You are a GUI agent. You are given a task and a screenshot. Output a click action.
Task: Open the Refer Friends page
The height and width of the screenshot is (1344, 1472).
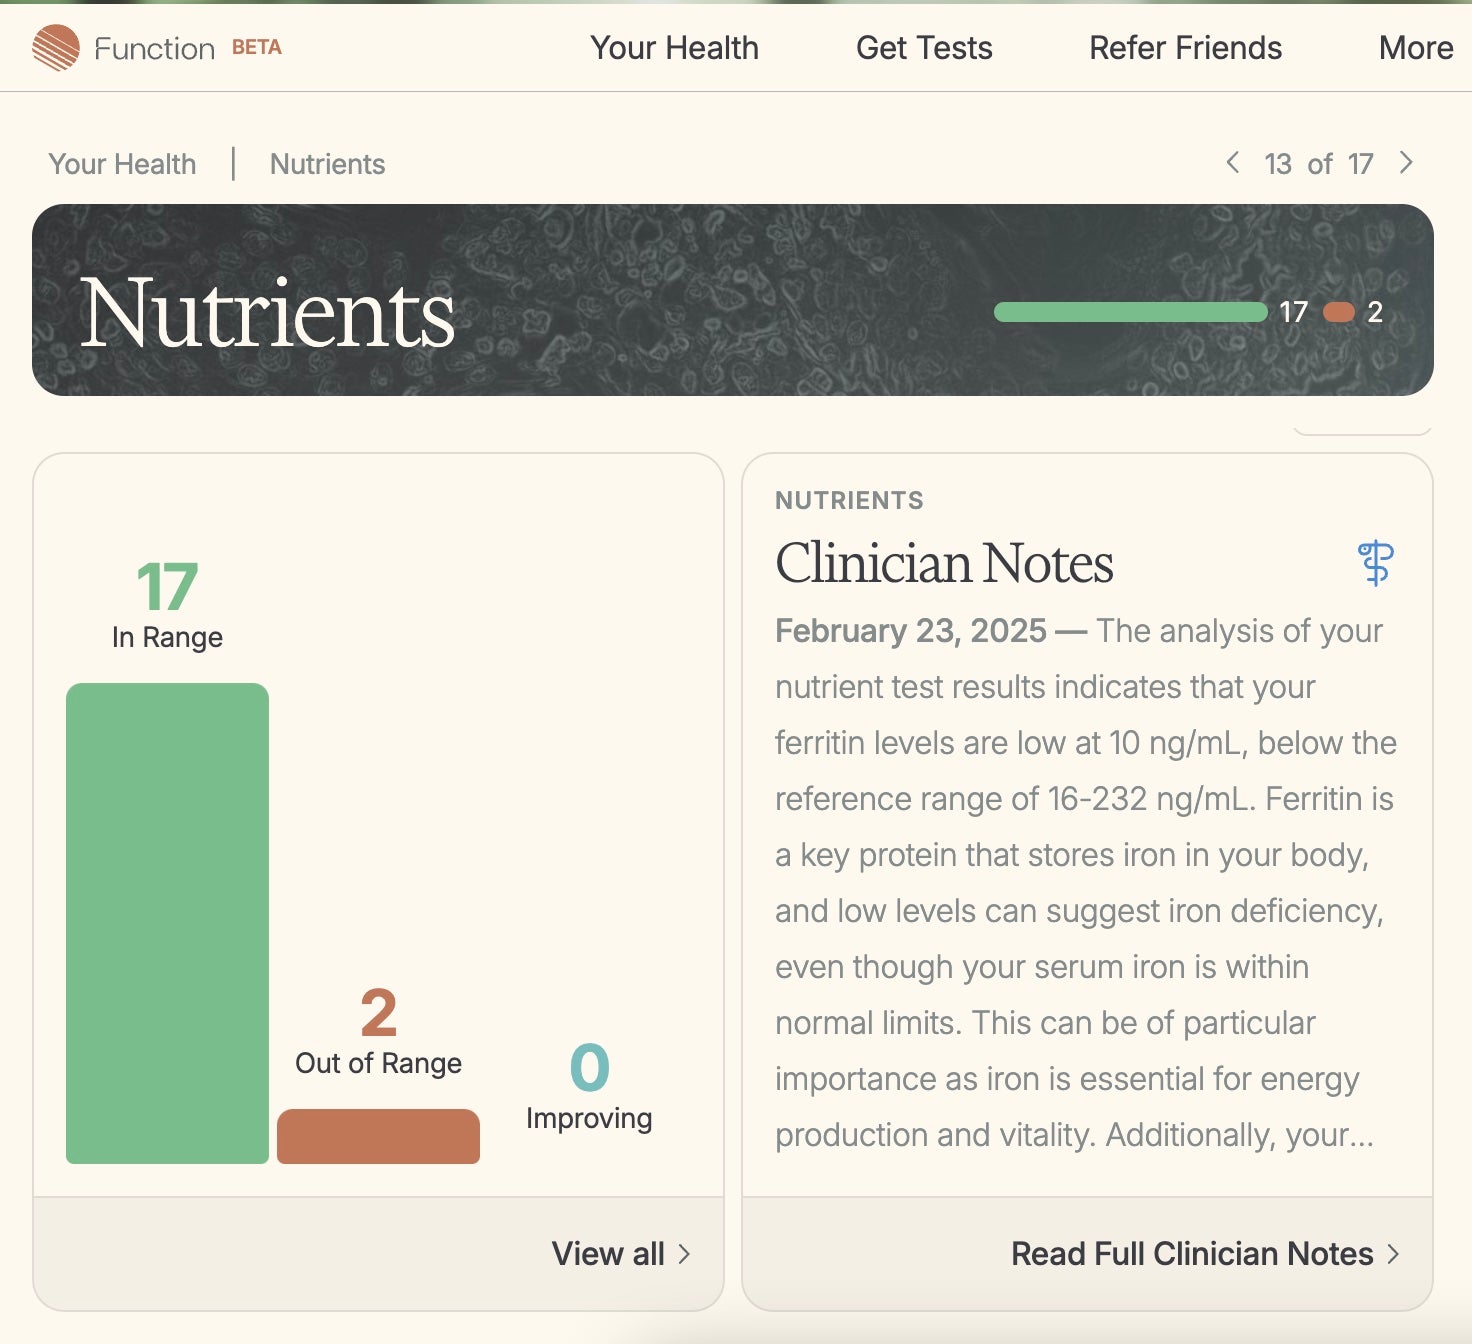tap(1184, 47)
